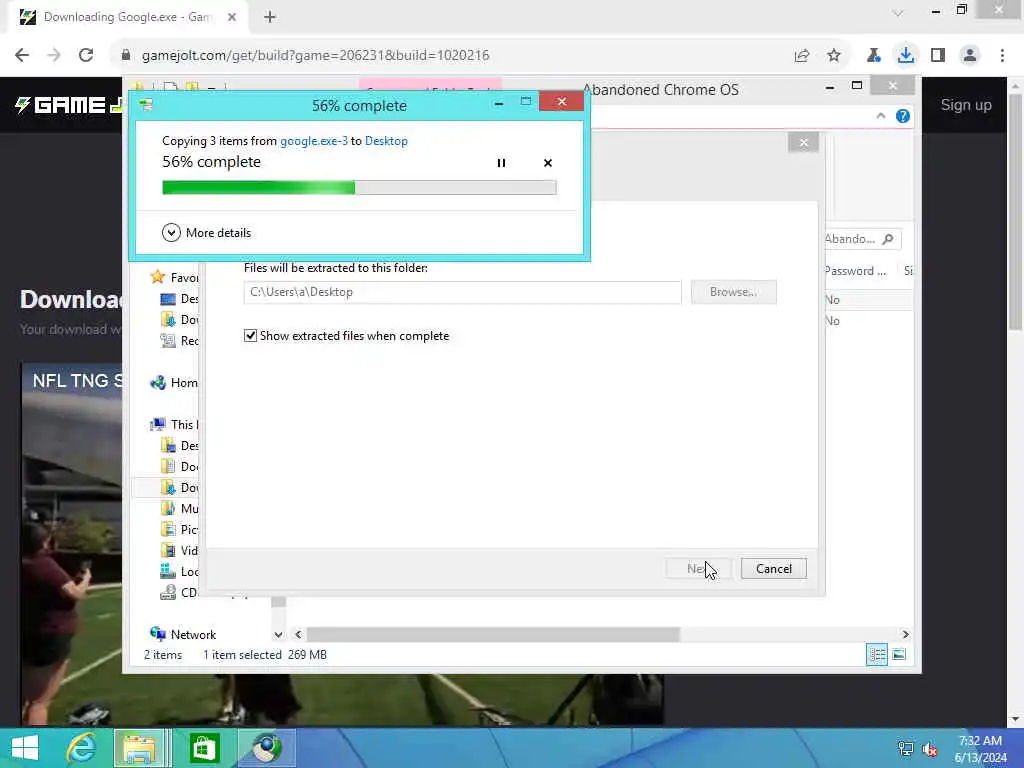Share this page icon in Chrome
The width and height of the screenshot is (1024, 768).
[x=802, y=56]
